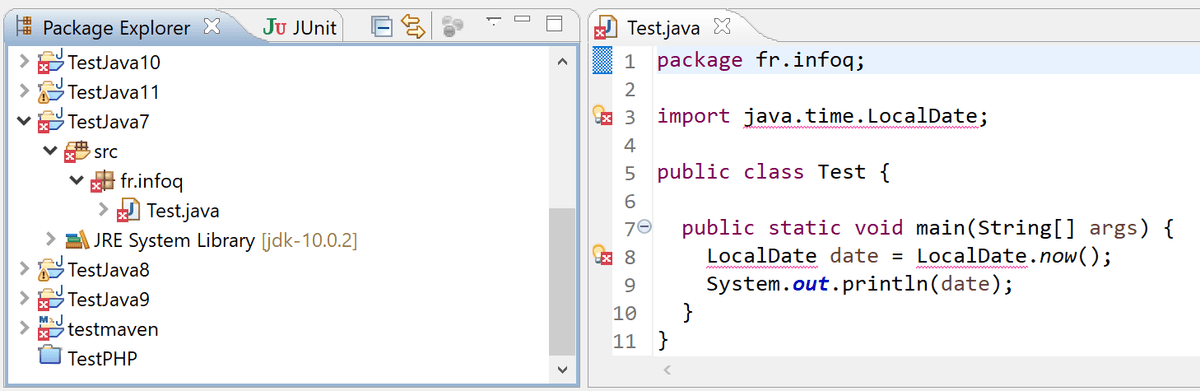Select the TestJava11 project label
The height and width of the screenshot is (391, 1200).
114,92
